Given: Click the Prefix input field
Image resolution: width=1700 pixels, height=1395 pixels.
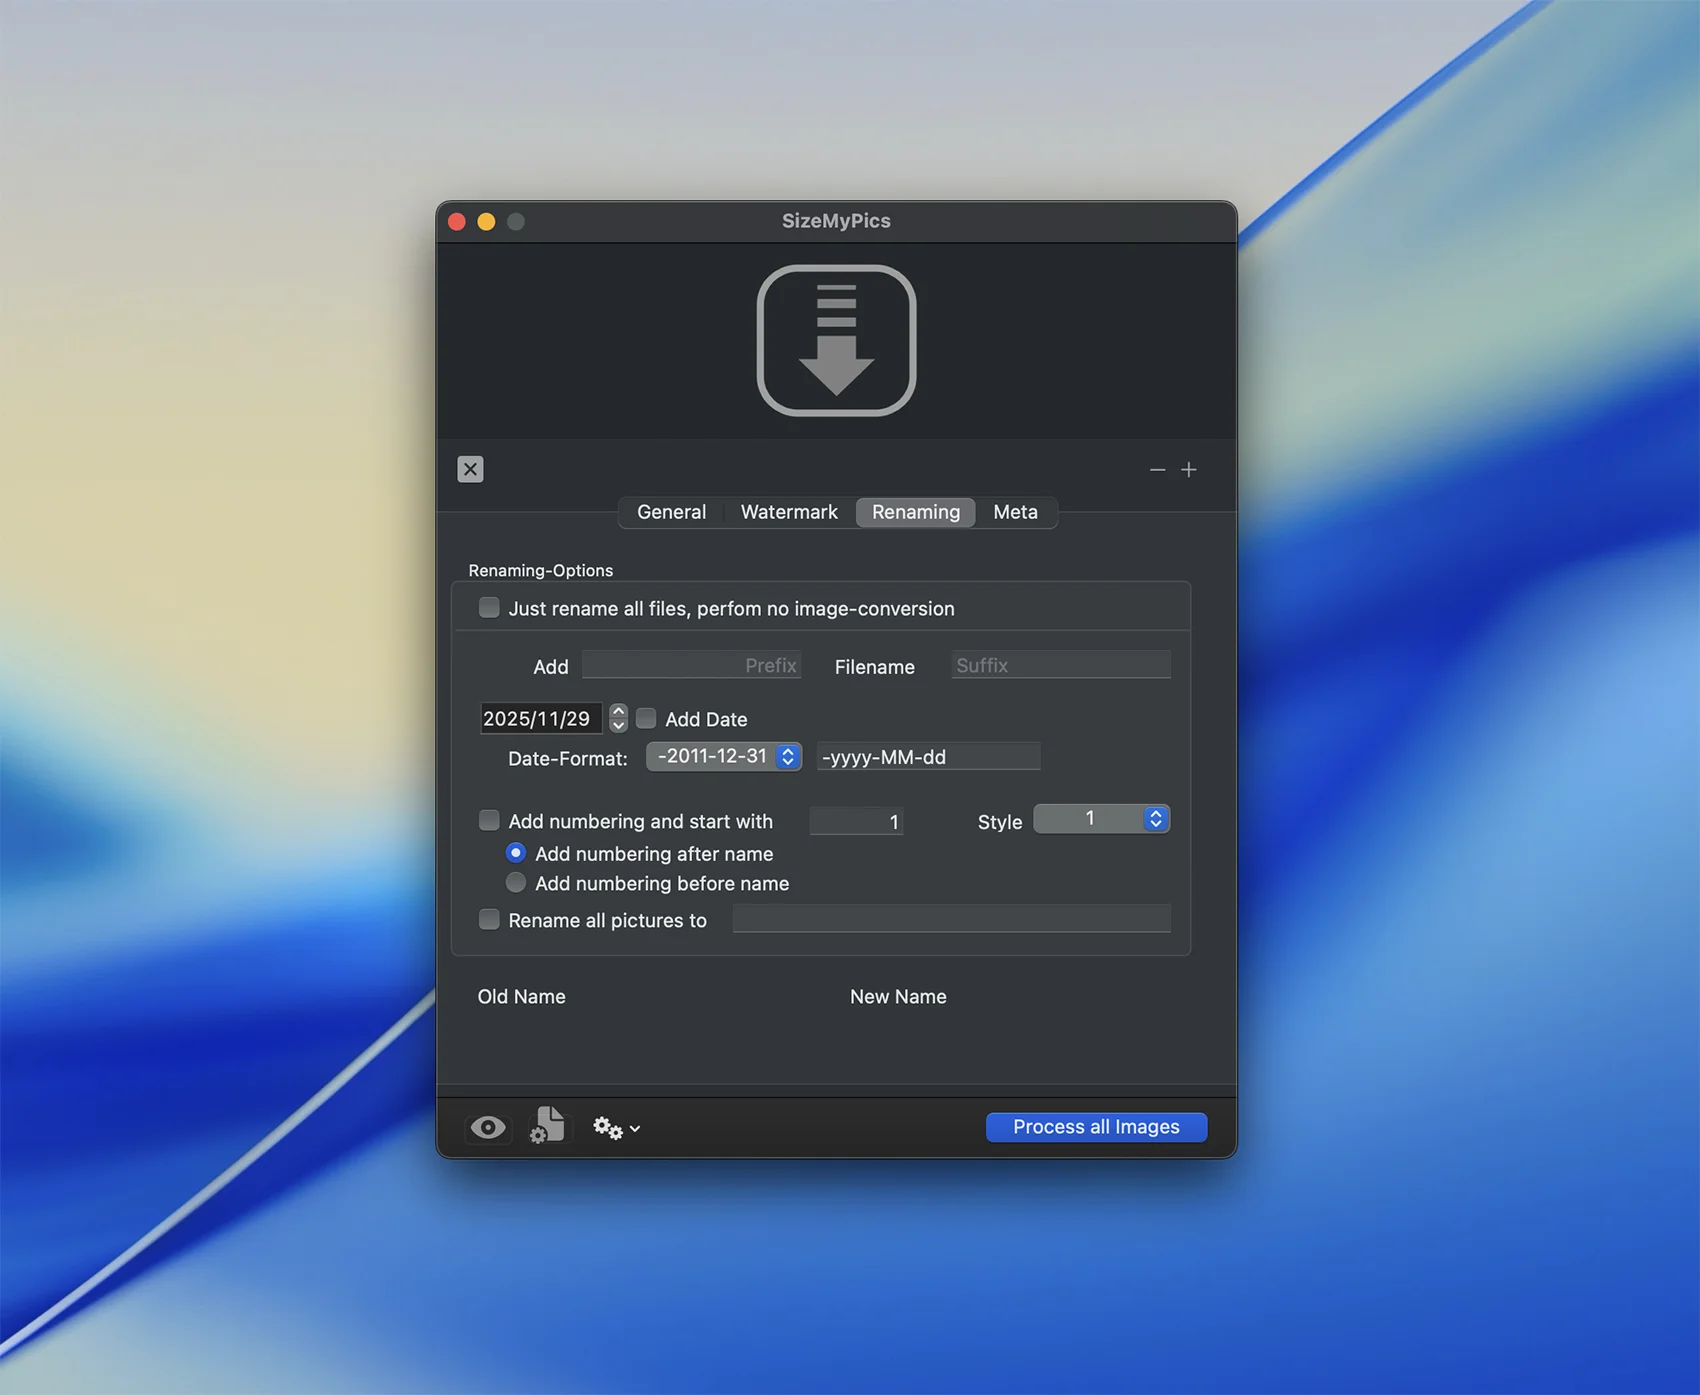Looking at the screenshot, I should 692,665.
